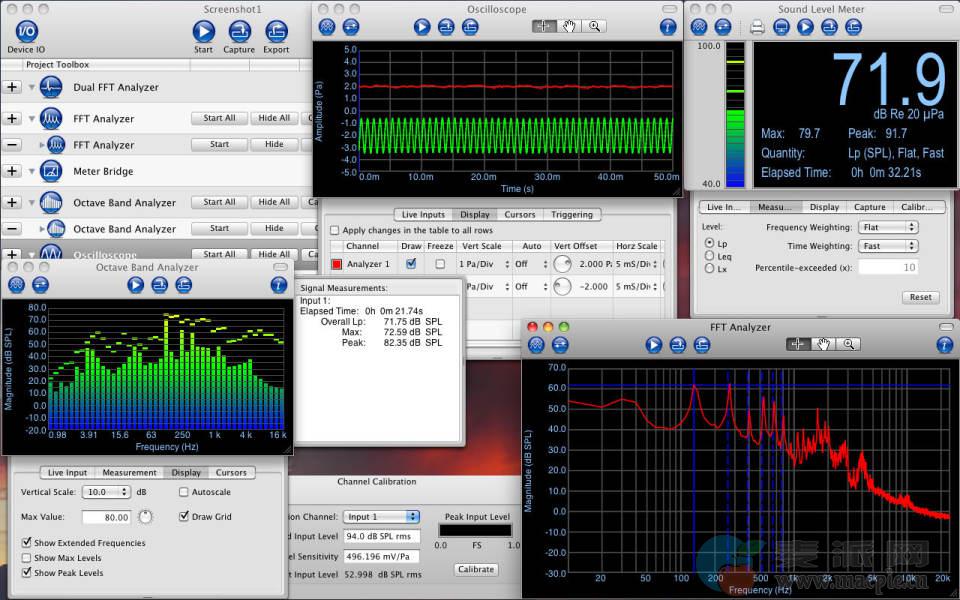Screen dimensions: 960x600
Task: Select the Leq radio button
Action: pos(710,256)
